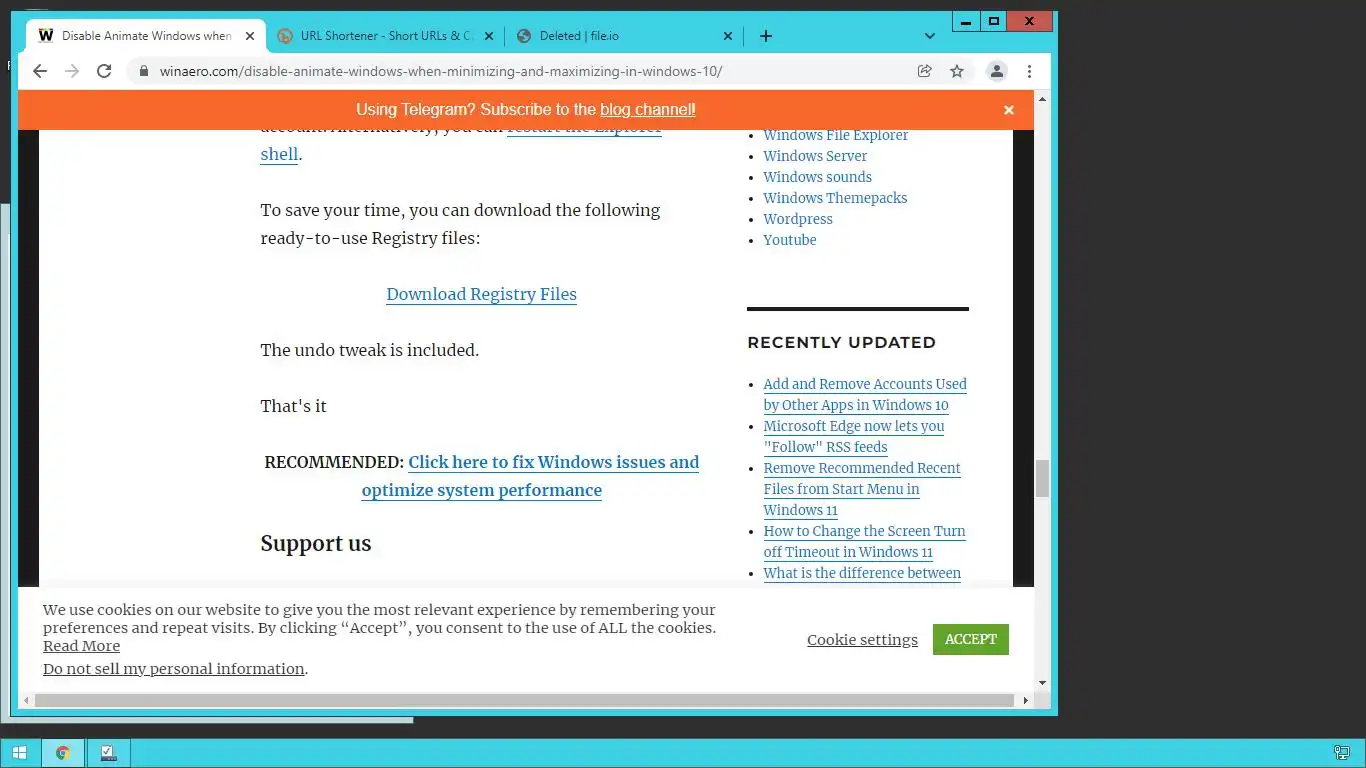Select the Disable Animate Windows tab
This screenshot has width=1366, height=768.
146,36
